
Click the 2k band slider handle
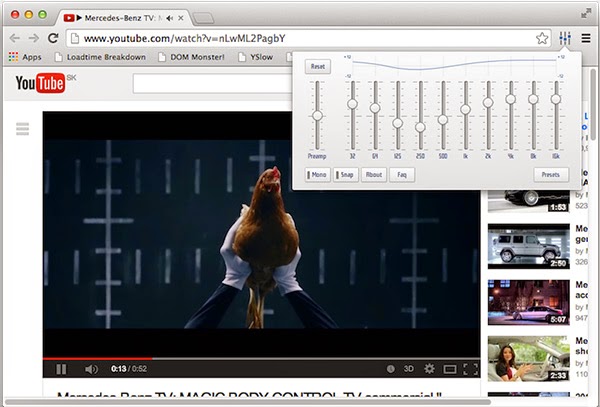point(488,103)
